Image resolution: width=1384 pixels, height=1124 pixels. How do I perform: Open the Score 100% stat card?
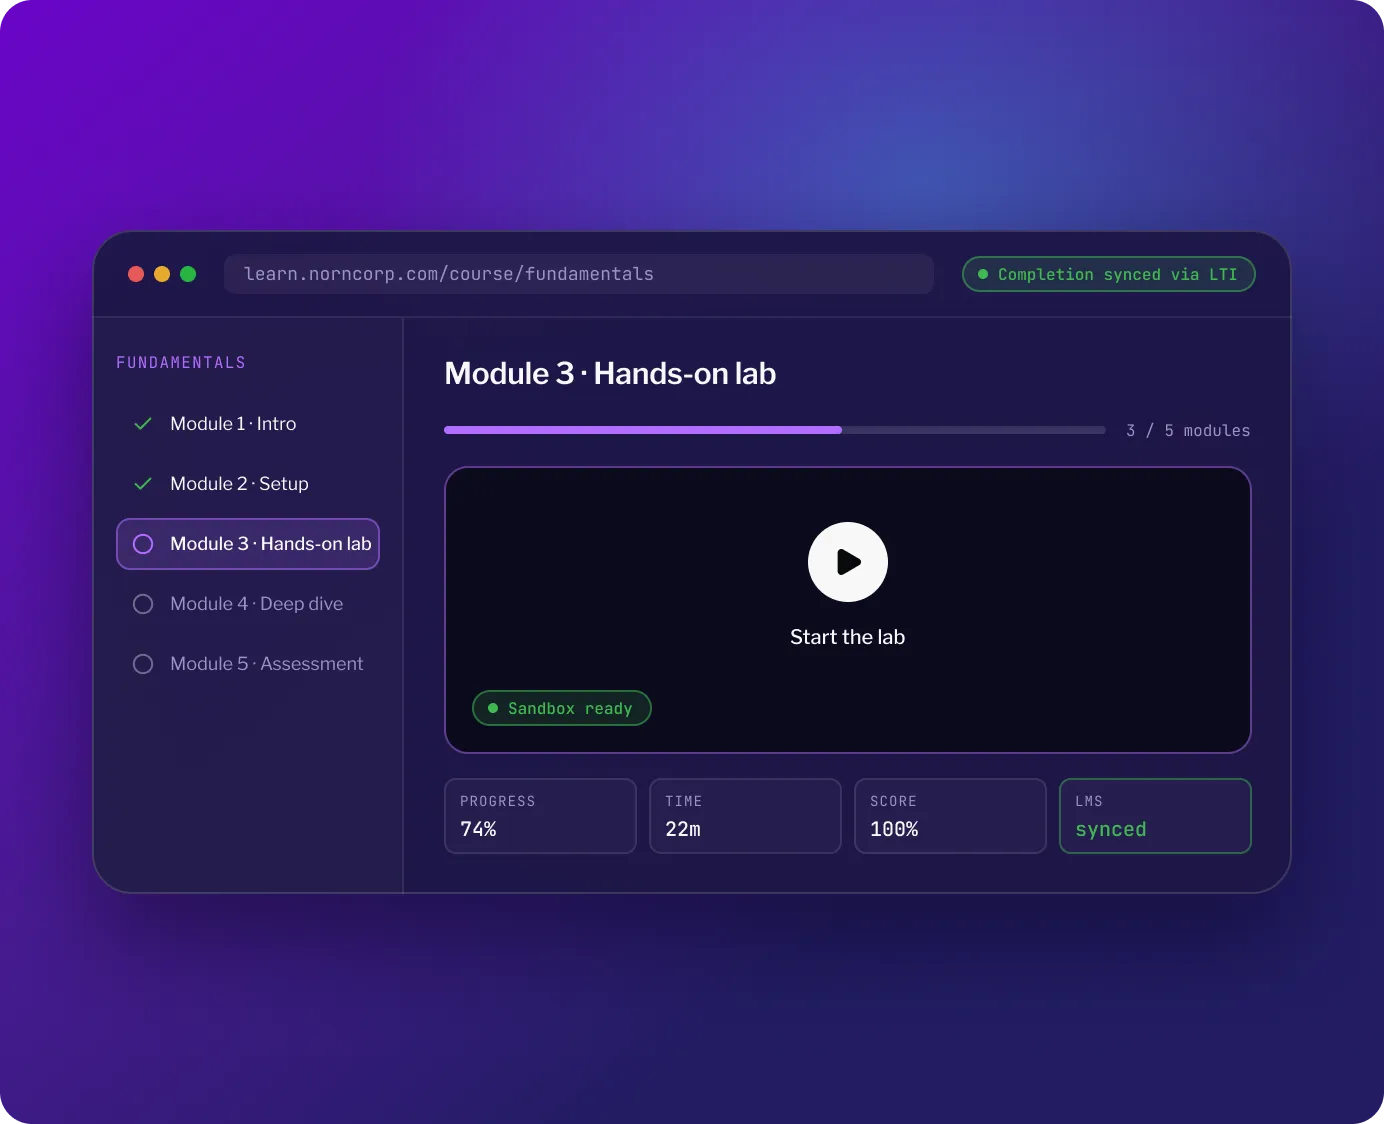[x=950, y=816]
